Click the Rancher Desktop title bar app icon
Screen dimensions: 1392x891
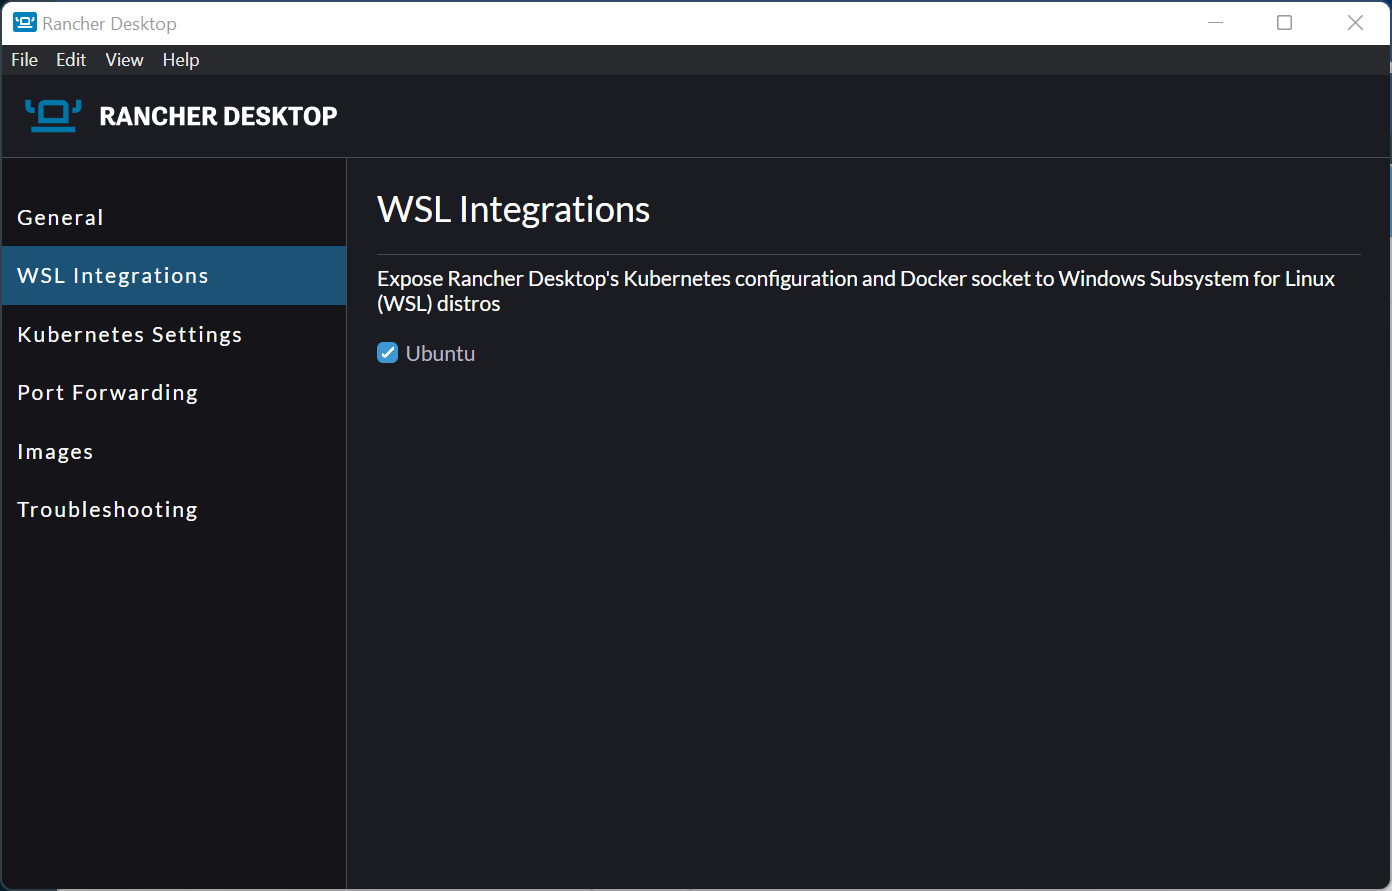coord(25,23)
